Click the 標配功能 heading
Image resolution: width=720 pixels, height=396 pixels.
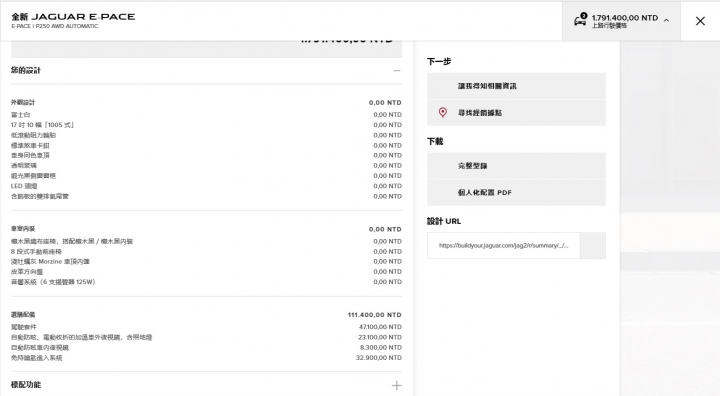coord(26,385)
